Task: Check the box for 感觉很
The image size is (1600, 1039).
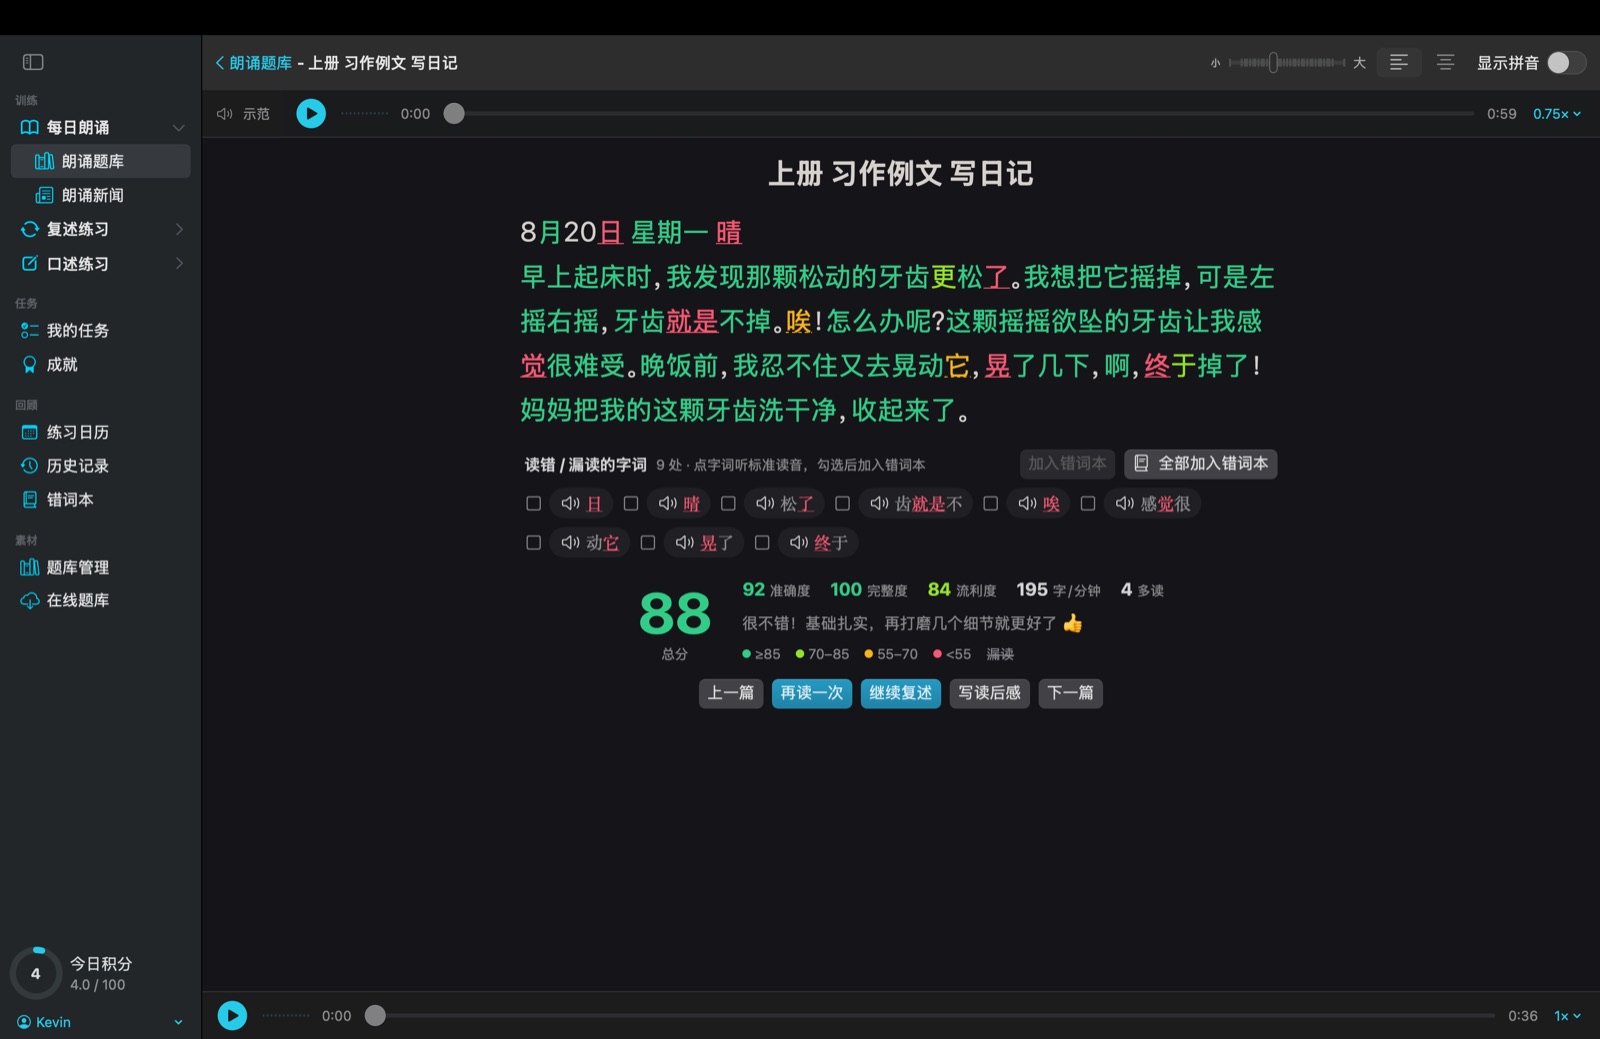Action: point(1087,504)
